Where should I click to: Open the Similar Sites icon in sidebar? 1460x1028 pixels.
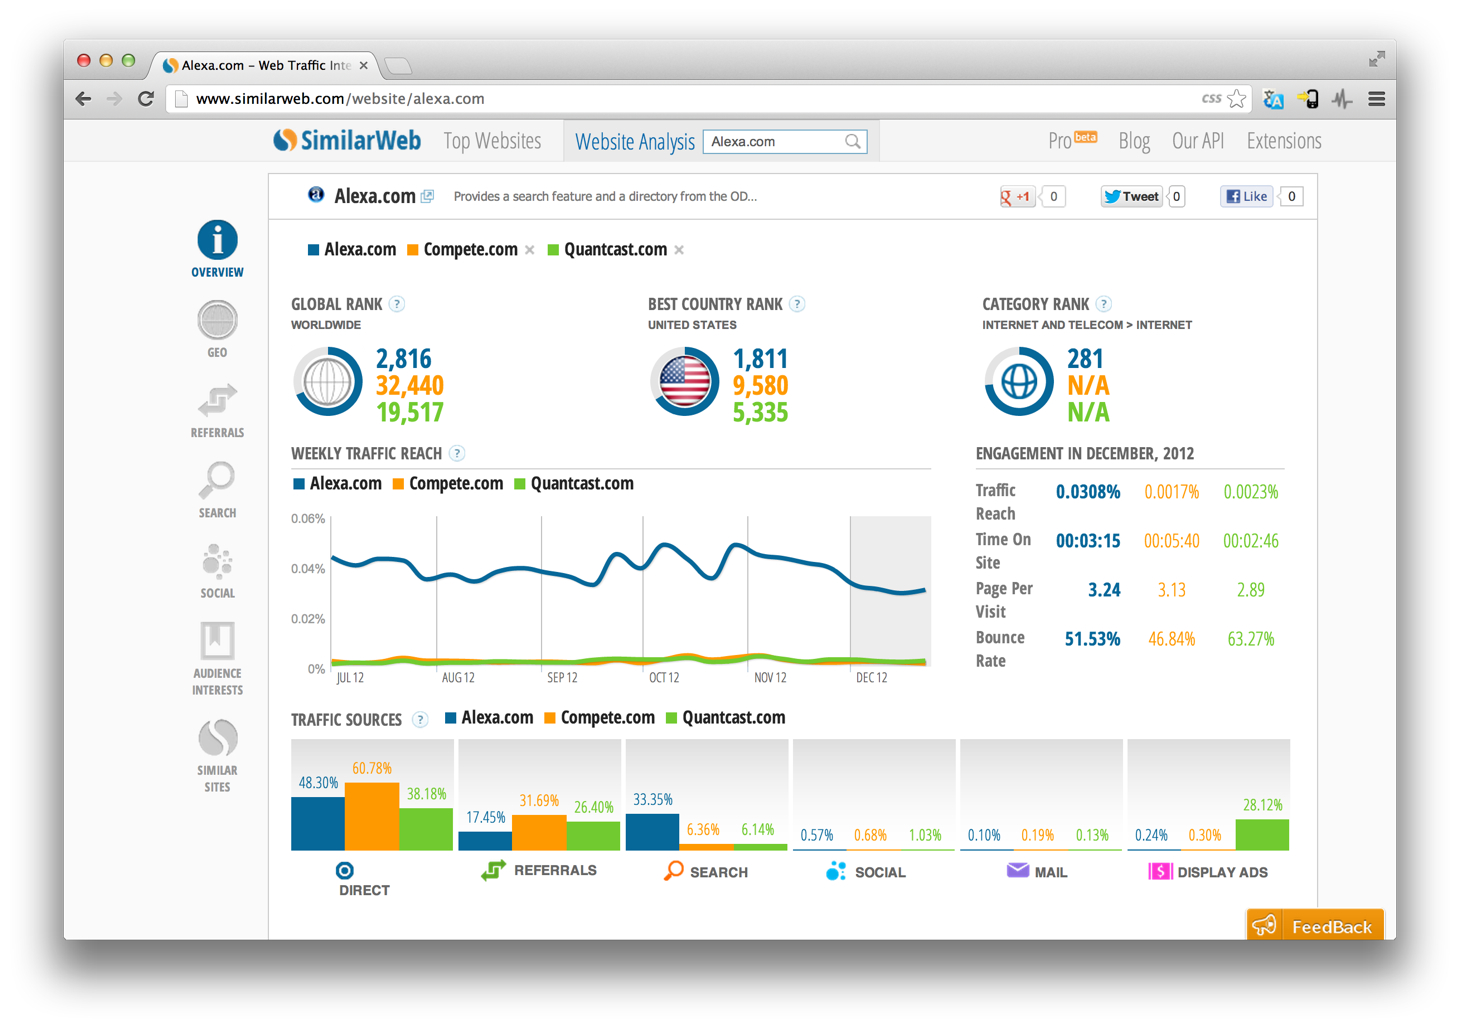217,739
